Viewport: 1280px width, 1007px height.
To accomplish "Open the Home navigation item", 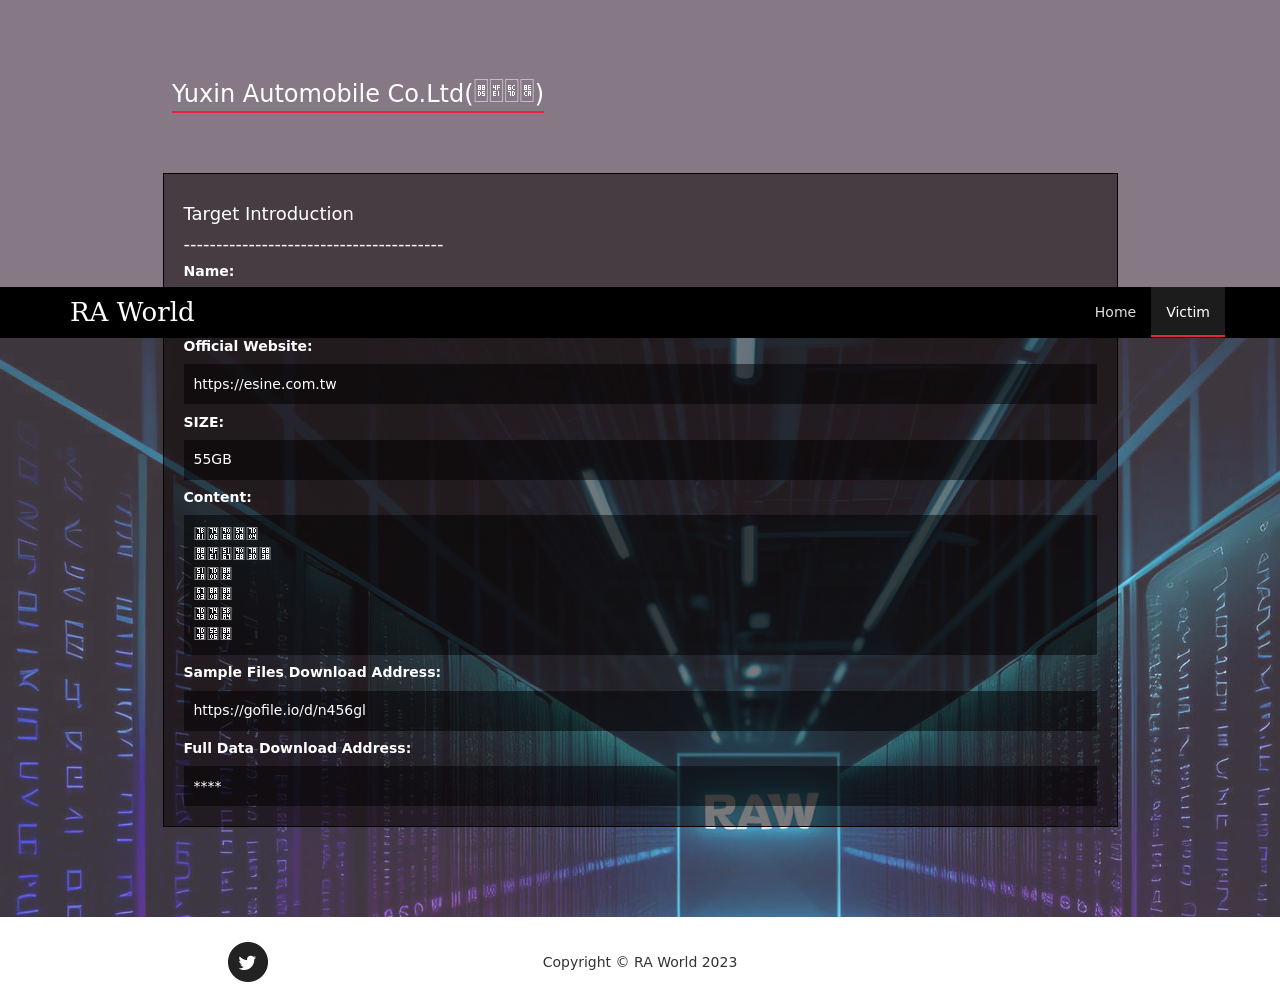I will pos(1115,312).
